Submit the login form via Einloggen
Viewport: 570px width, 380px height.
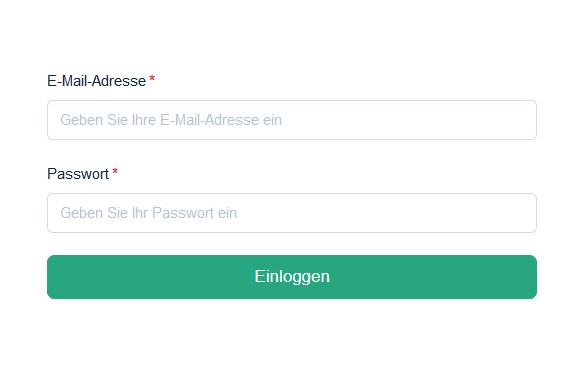click(x=292, y=277)
